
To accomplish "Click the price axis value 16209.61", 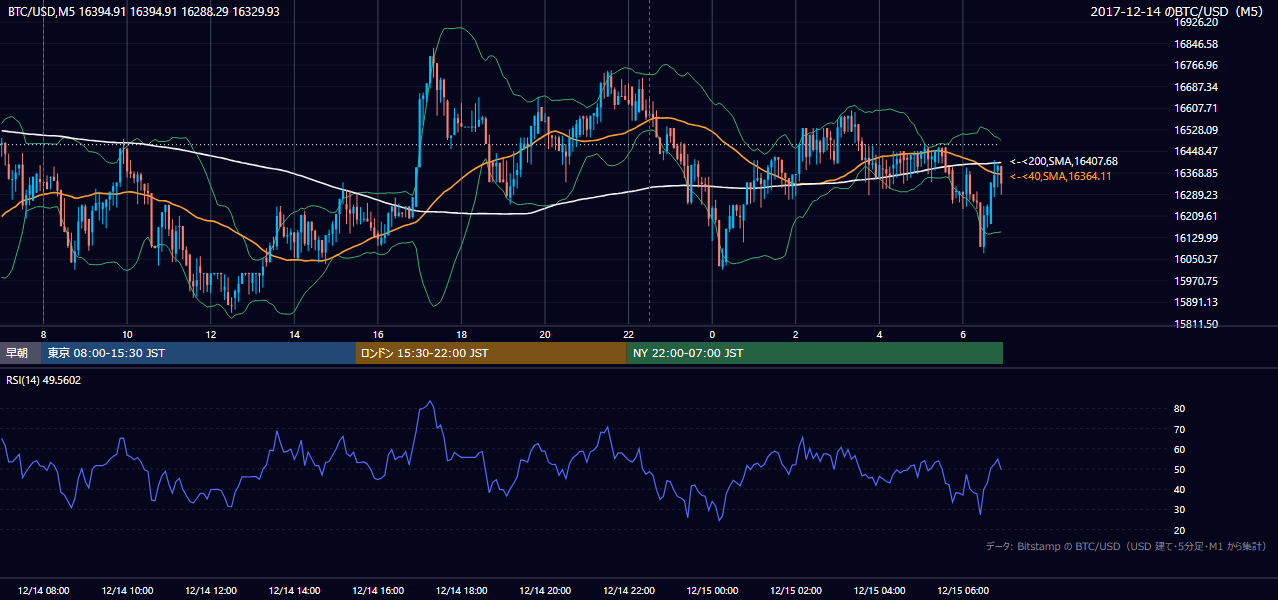I will coord(1195,216).
